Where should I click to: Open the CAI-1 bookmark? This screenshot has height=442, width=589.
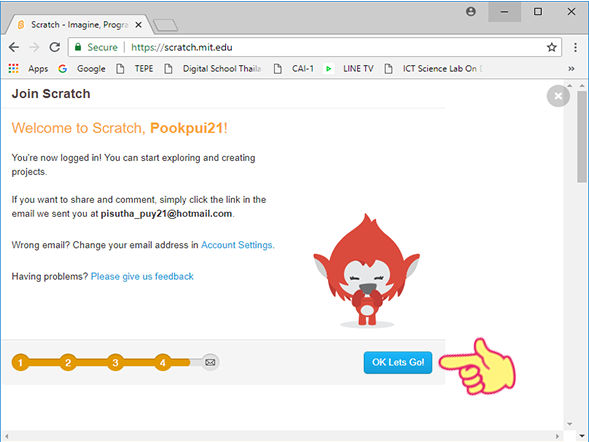click(x=294, y=69)
